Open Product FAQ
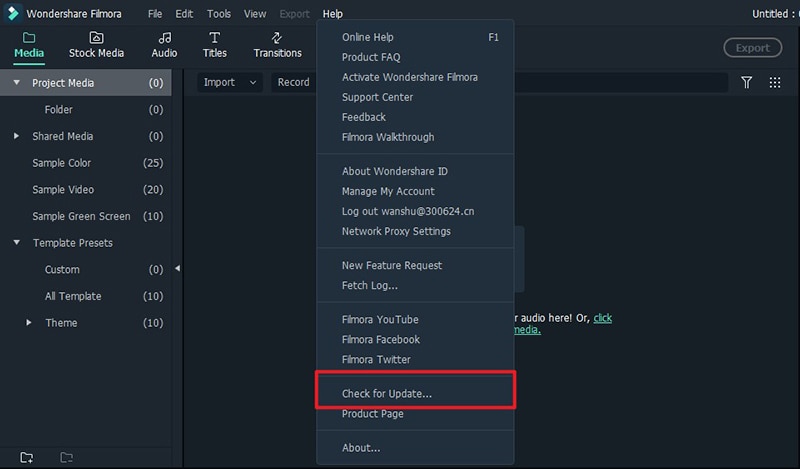 pos(415,57)
